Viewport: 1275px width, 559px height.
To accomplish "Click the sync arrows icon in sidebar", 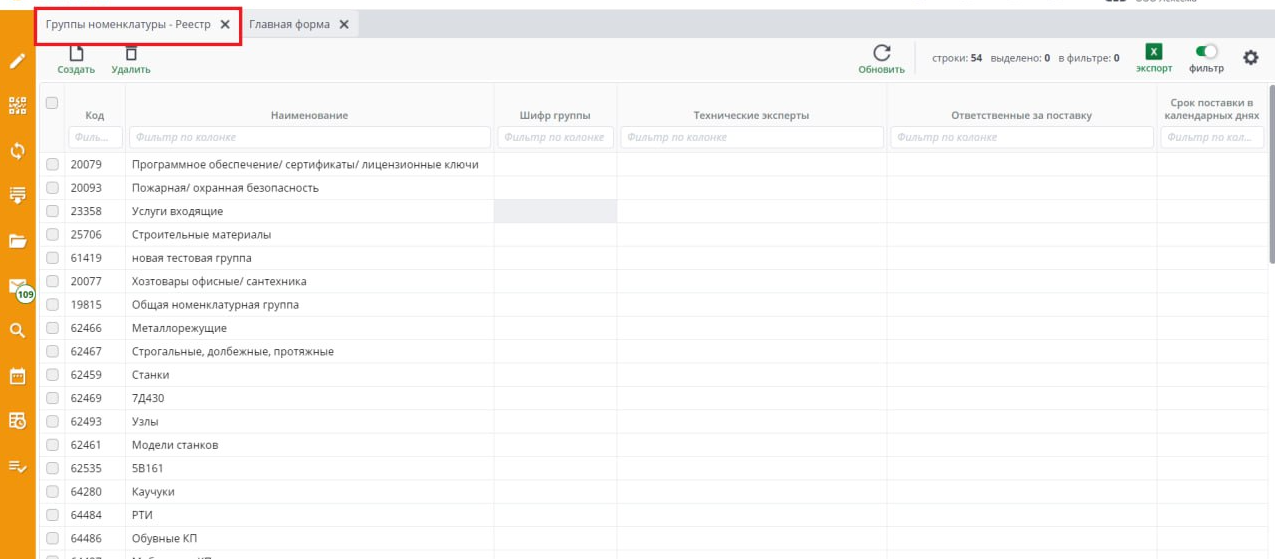I will 17,151.
